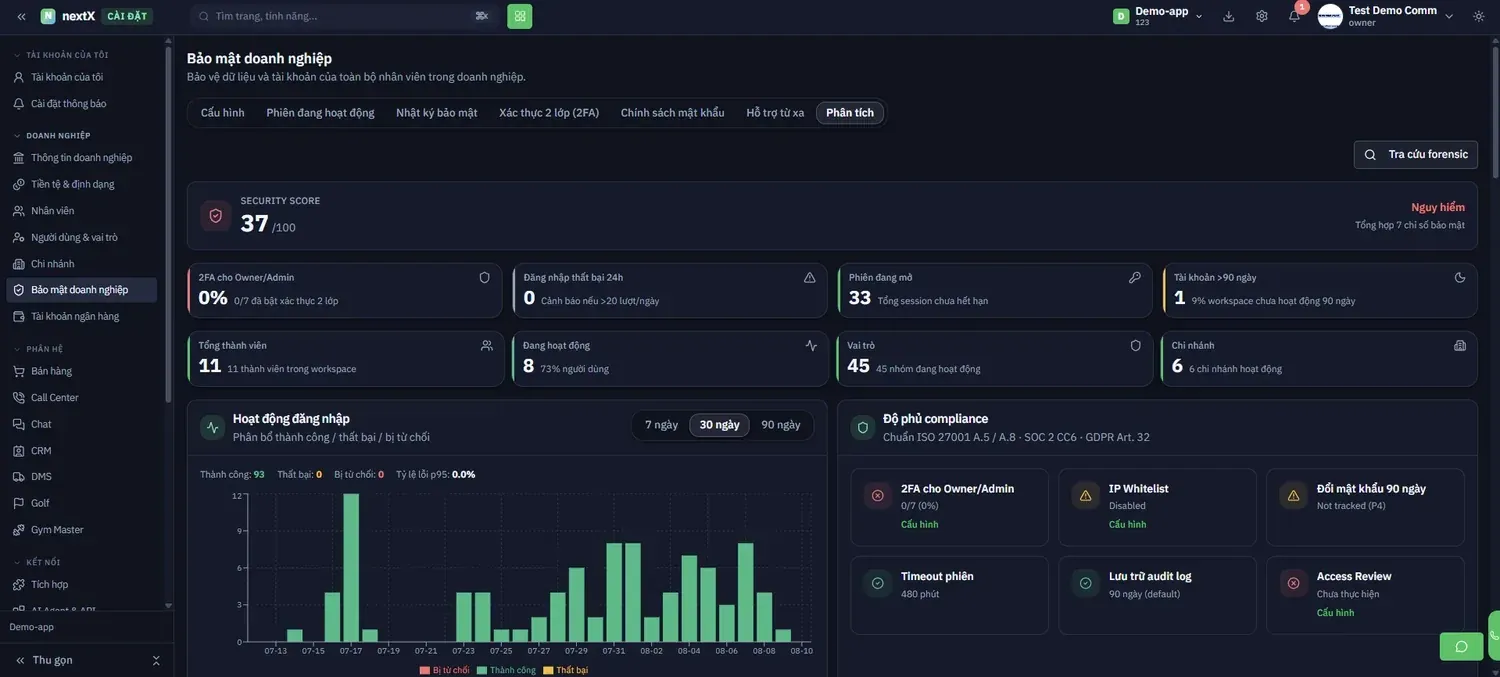1500x677 pixels.
Task: Select the 7 ngày range option
Action: pyautogui.click(x=661, y=425)
